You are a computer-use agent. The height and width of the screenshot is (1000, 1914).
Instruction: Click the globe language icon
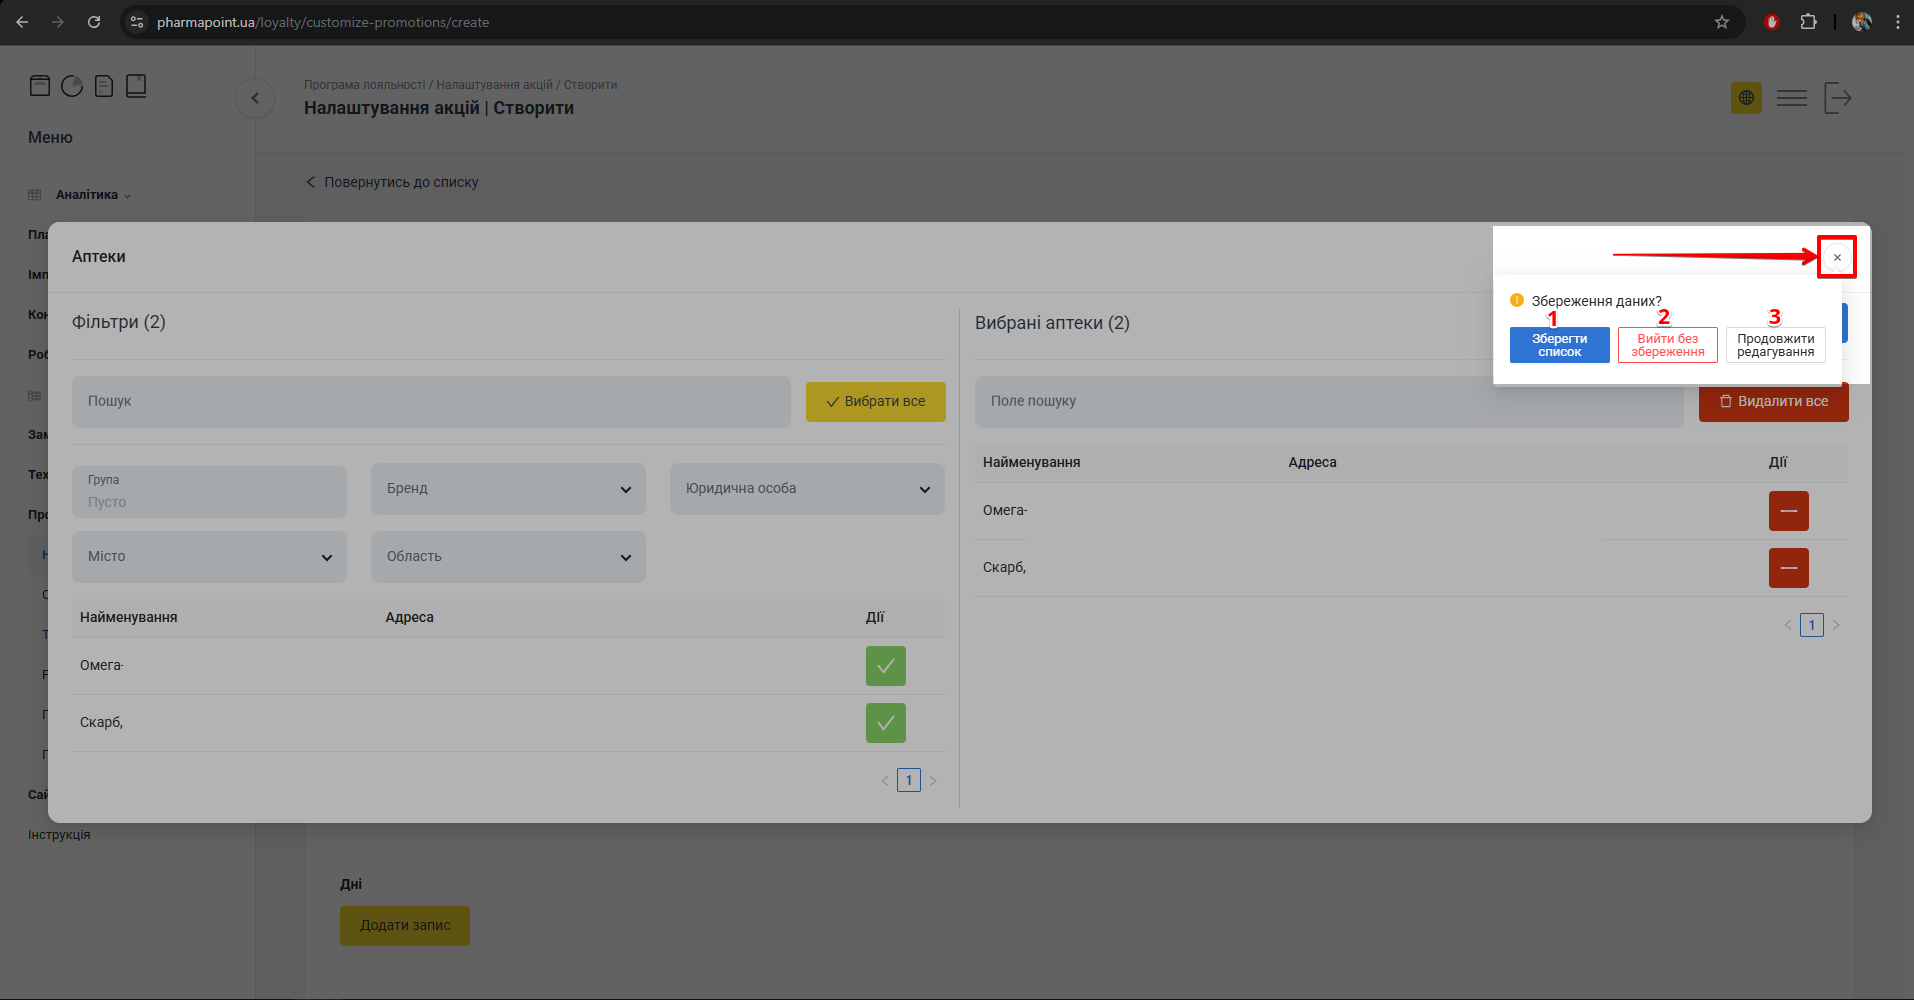1746,98
